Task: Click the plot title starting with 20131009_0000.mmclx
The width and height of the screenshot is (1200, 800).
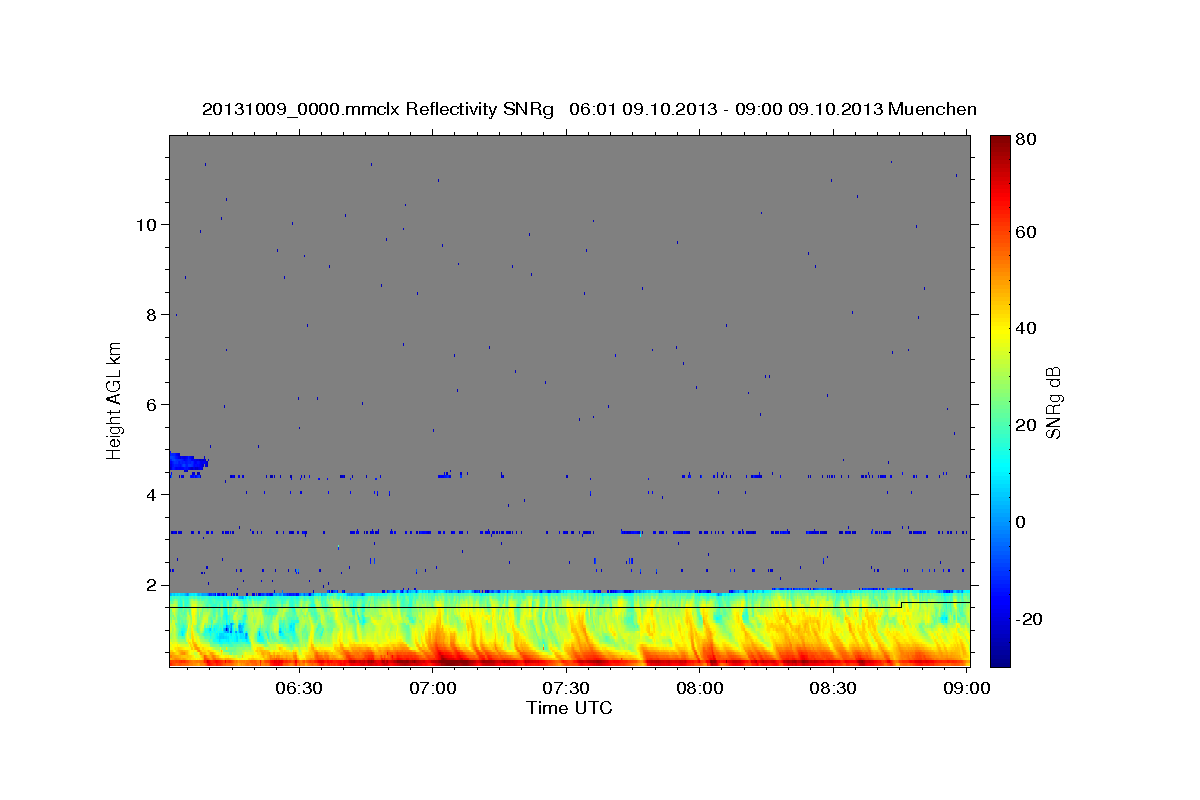Action: pyautogui.click(x=589, y=109)
